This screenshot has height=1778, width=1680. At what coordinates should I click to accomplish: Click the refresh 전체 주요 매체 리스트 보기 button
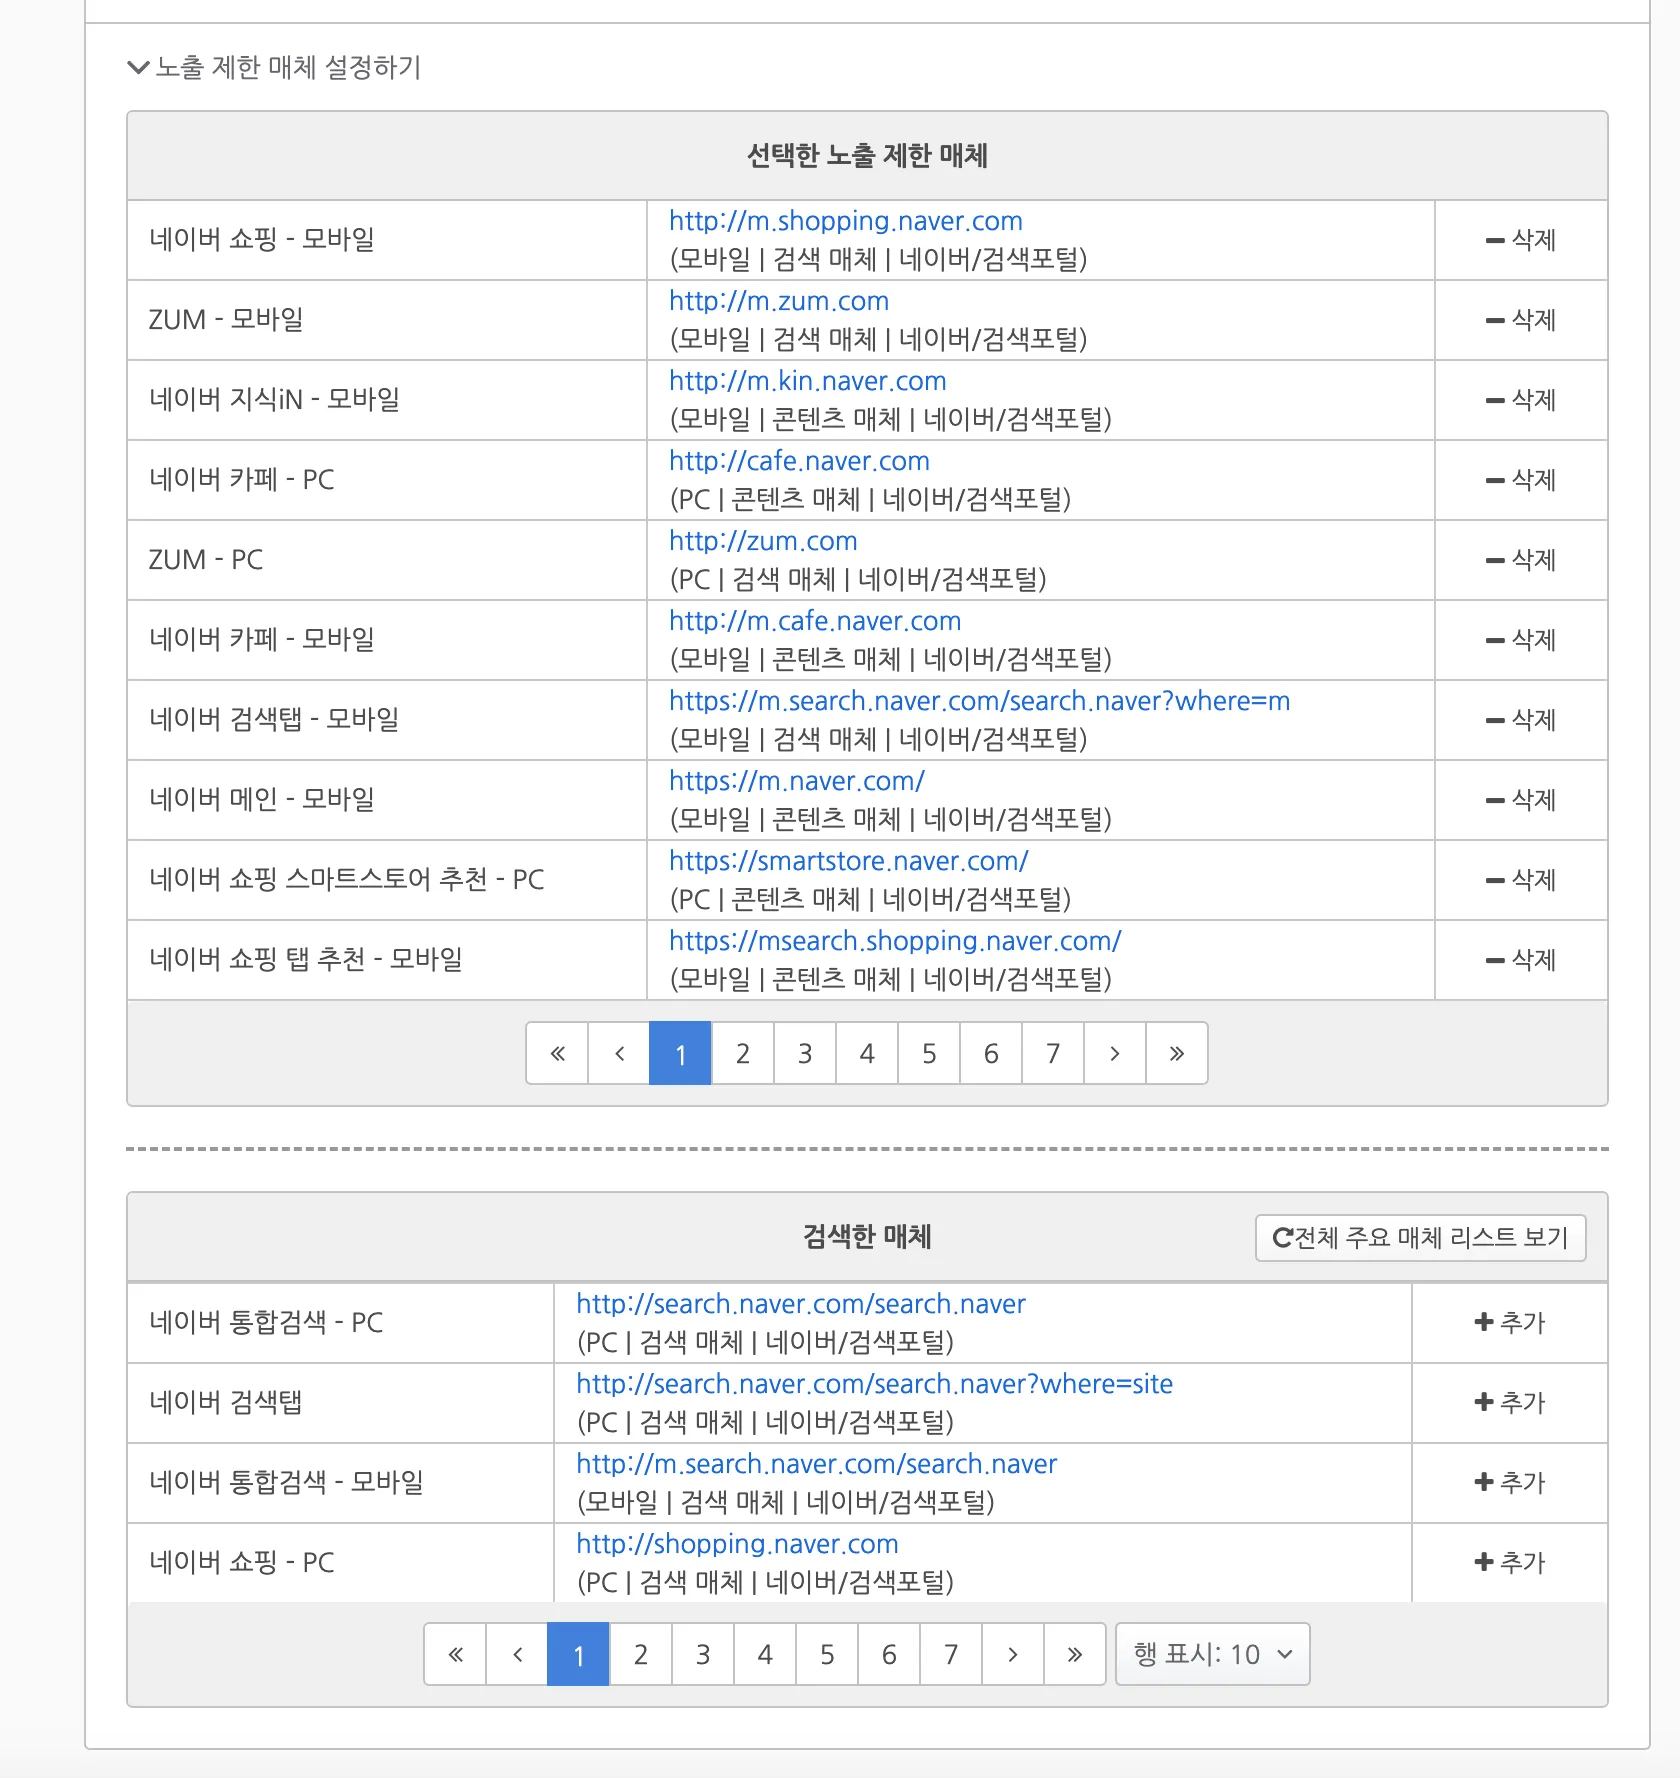[1420, 1238]
